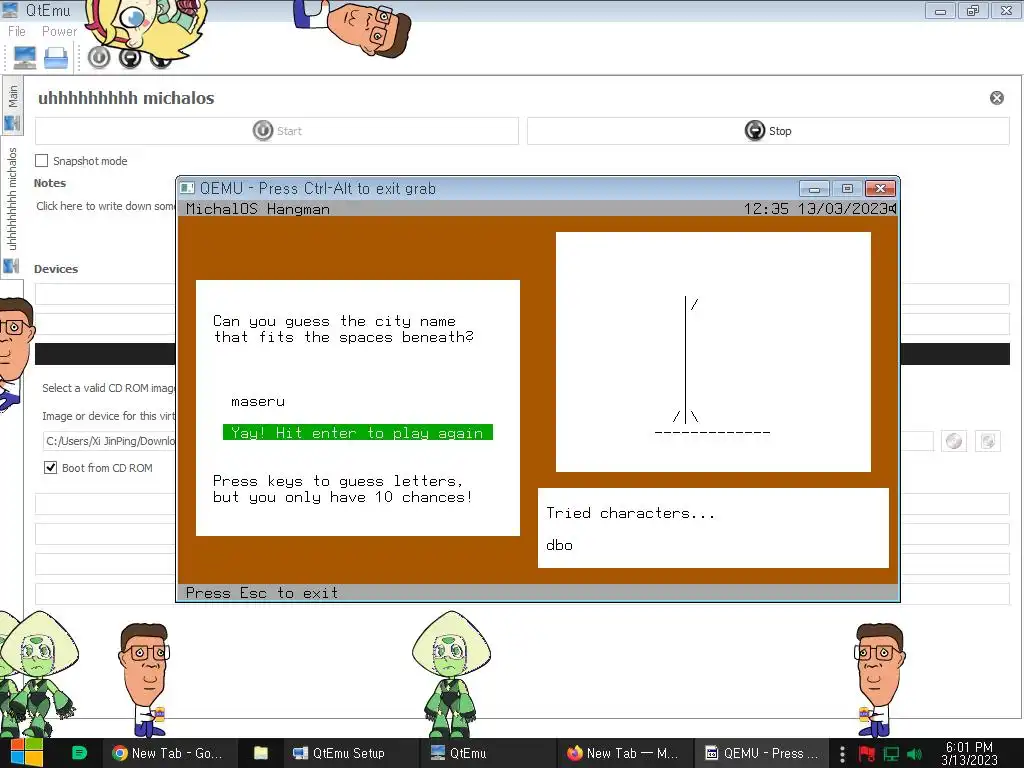The width and height of the screenshot is (1024, 768).
Task: Click the speaker icon in MichalOS top bar
Action: point(893,208)
